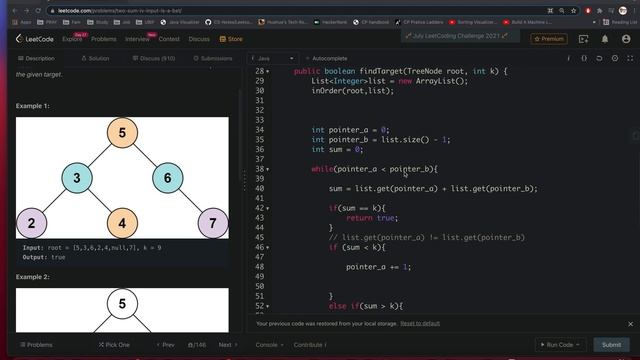Open the LeetCode user account icon
640x360 pixels.
click(x=626, y=39)
